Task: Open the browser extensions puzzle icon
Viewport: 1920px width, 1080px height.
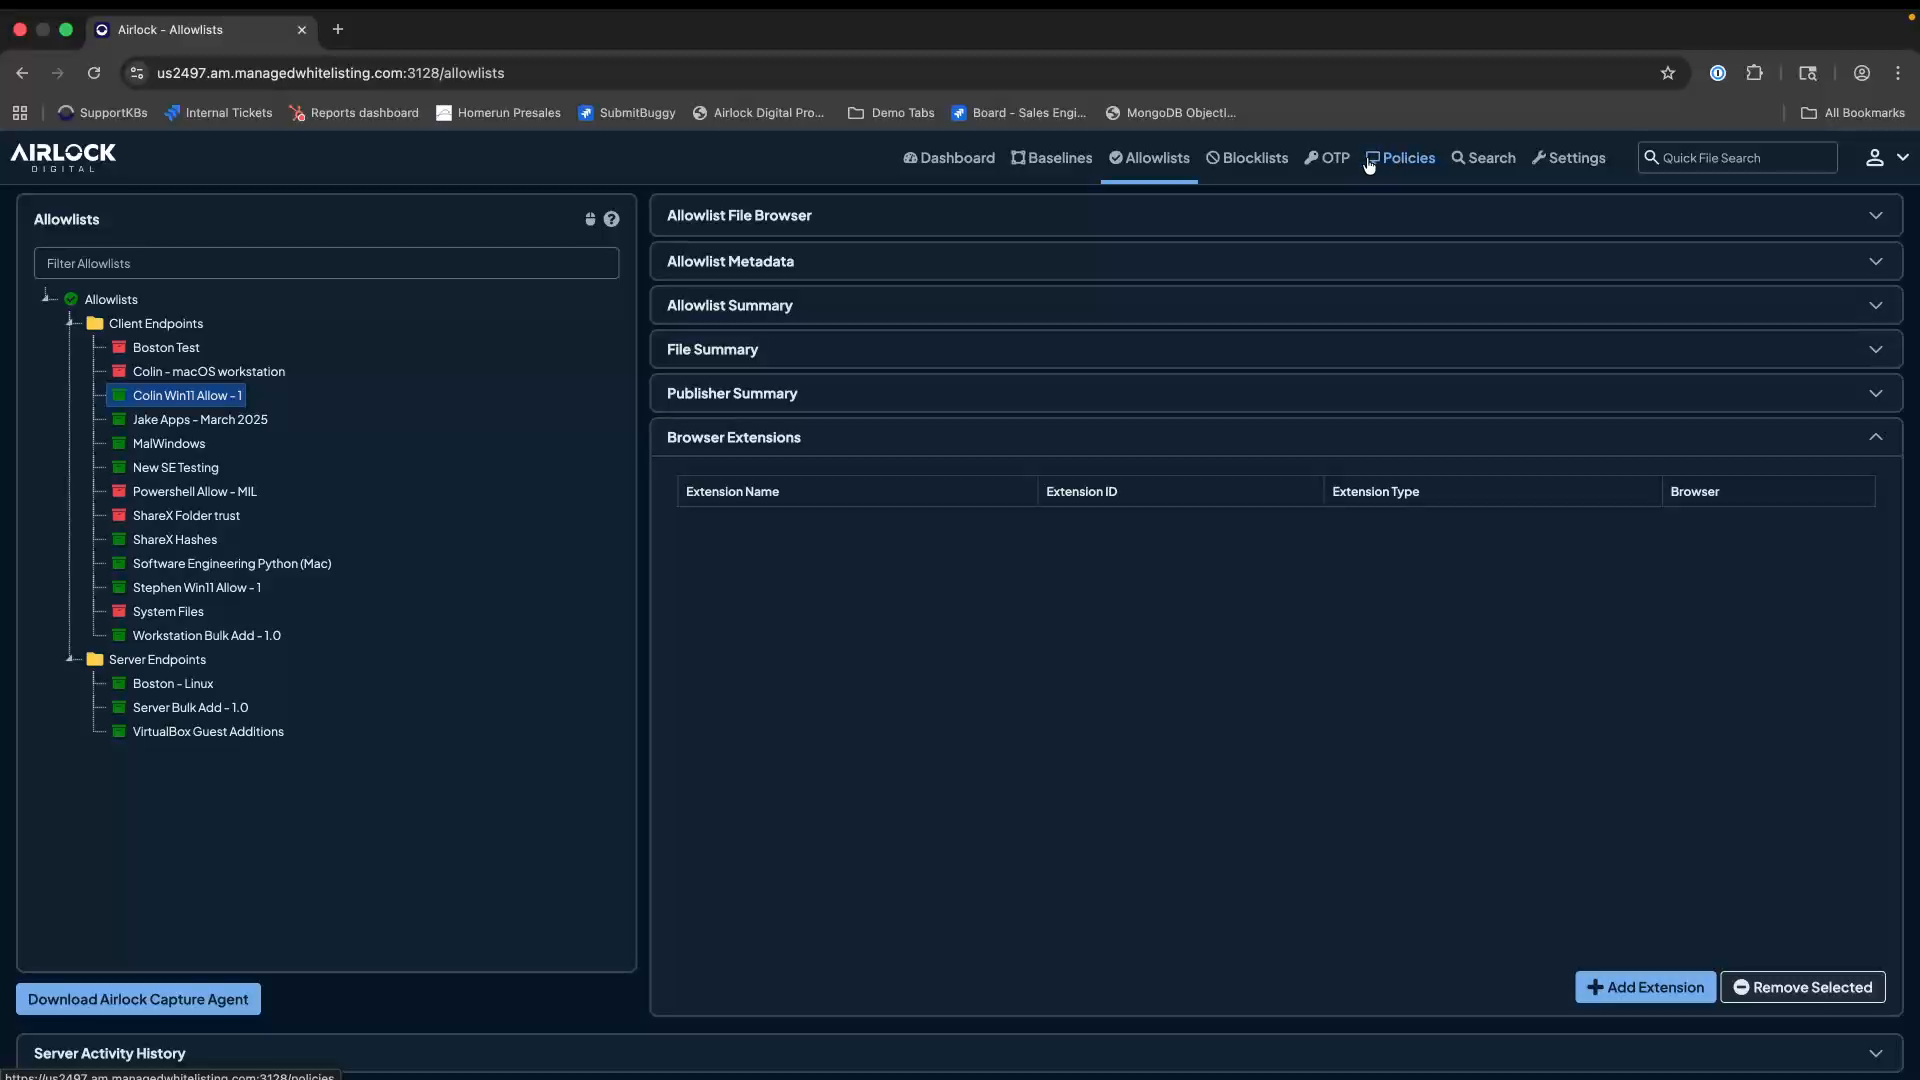Action: point(1756,72)
